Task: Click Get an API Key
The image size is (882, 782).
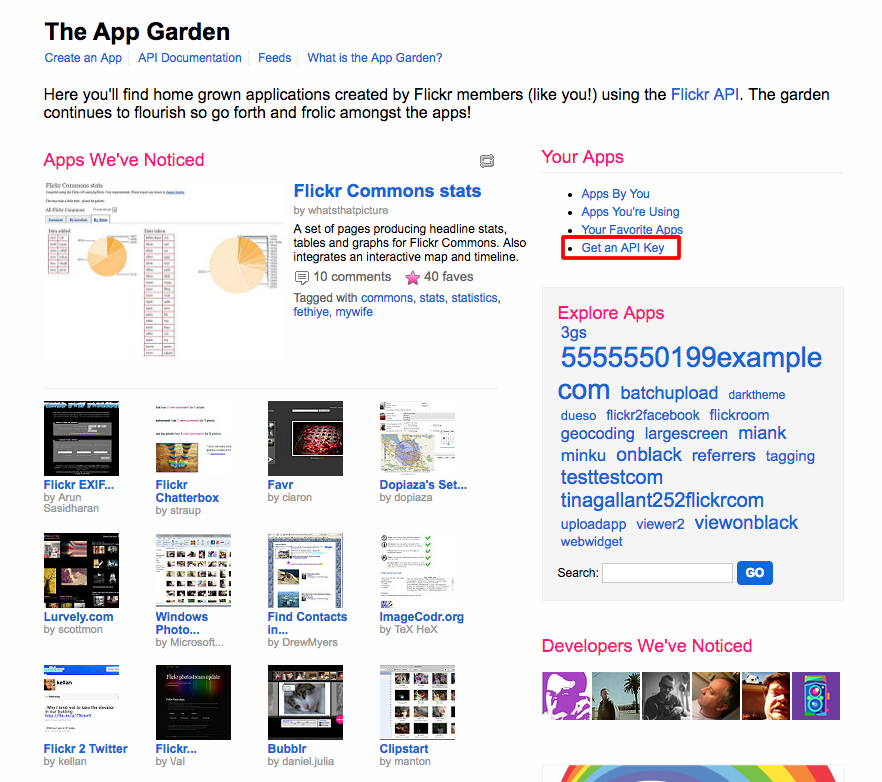Action: (623, 248)
